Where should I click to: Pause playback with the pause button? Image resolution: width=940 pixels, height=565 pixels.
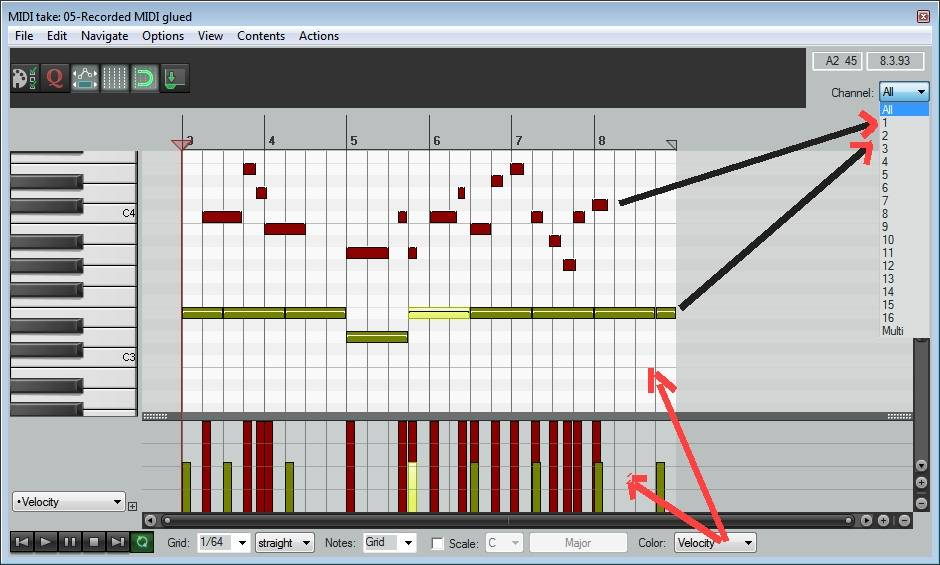[x=70, y=542]
